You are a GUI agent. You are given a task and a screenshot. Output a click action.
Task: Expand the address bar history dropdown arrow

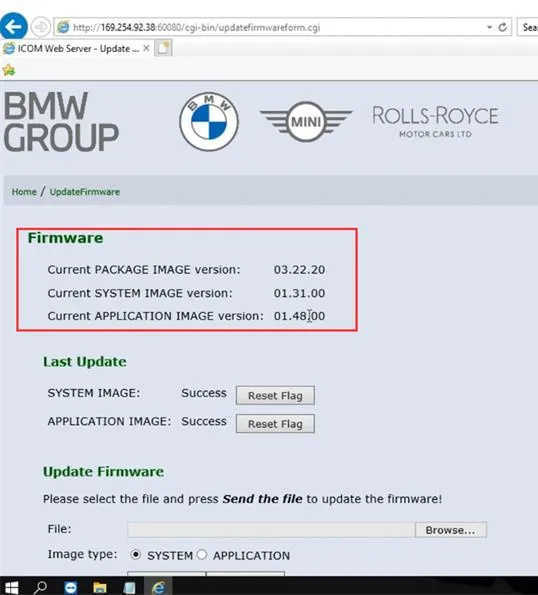tap(489, 27)
